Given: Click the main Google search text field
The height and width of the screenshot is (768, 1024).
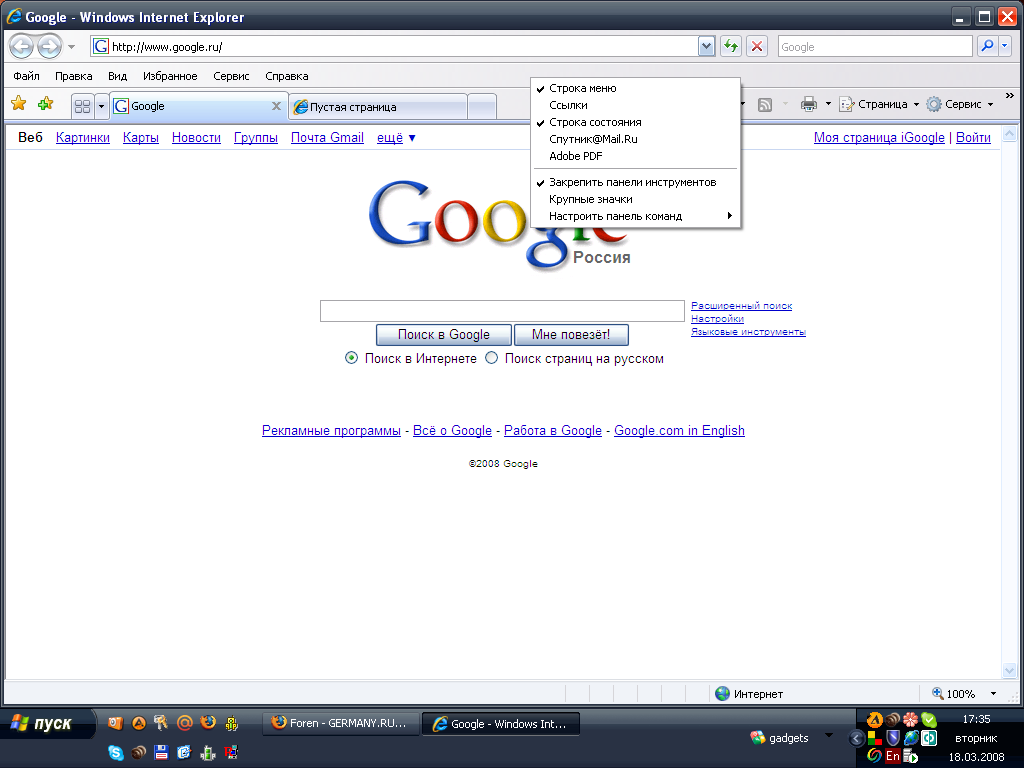Looking at the screenshot, I should (502, 311).
